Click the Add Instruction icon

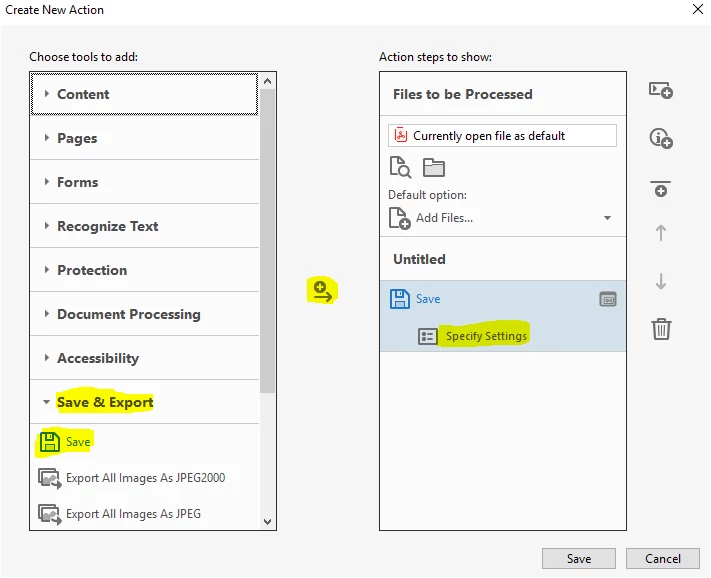[661, 138]
